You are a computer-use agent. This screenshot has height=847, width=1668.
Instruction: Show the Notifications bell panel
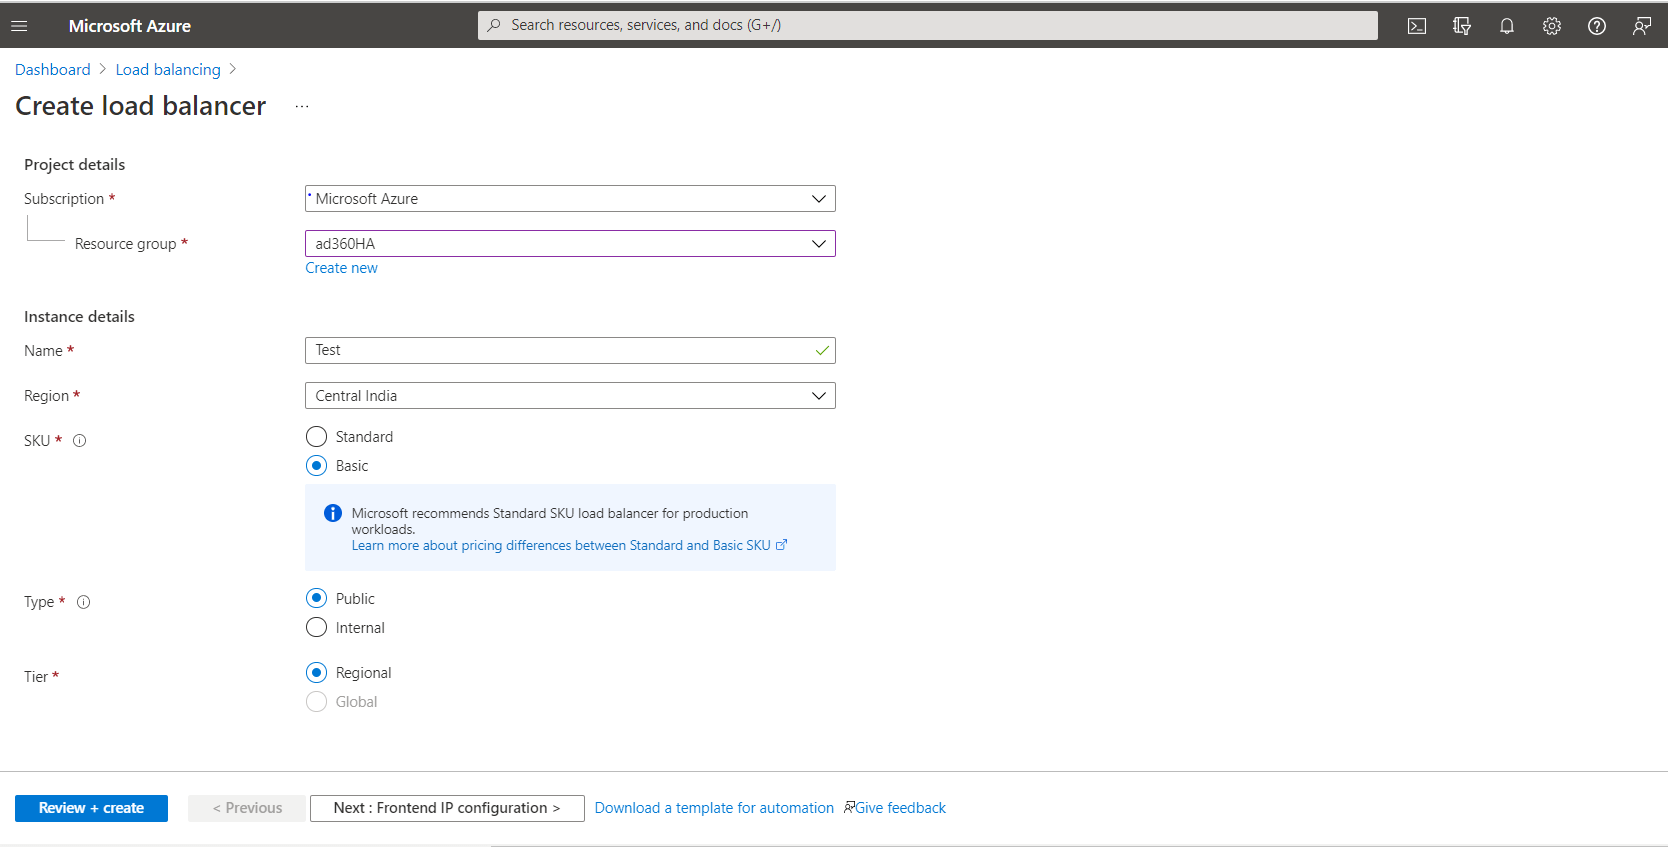pos(1507,26)
